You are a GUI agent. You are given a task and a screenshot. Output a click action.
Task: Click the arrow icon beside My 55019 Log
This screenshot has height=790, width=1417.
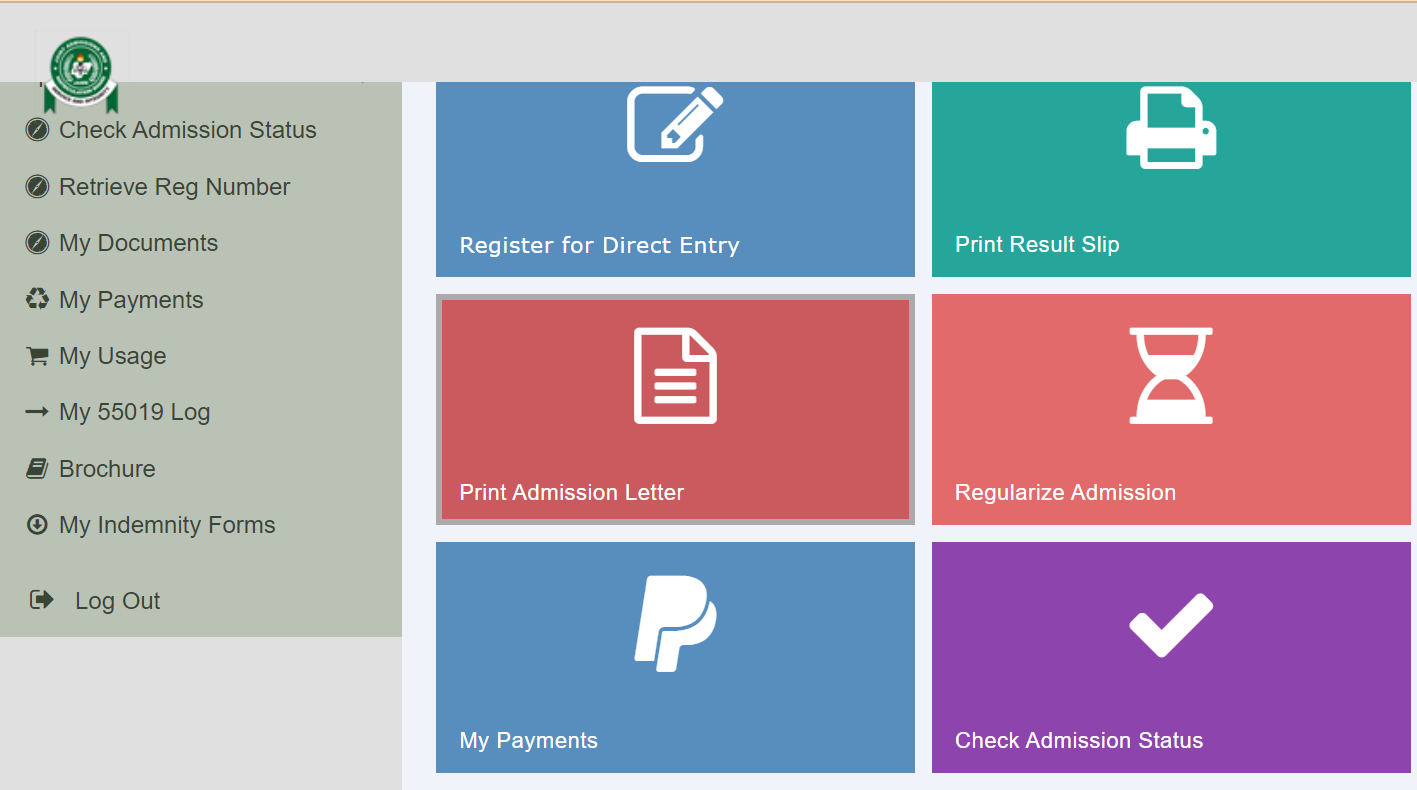coord(36,410)
